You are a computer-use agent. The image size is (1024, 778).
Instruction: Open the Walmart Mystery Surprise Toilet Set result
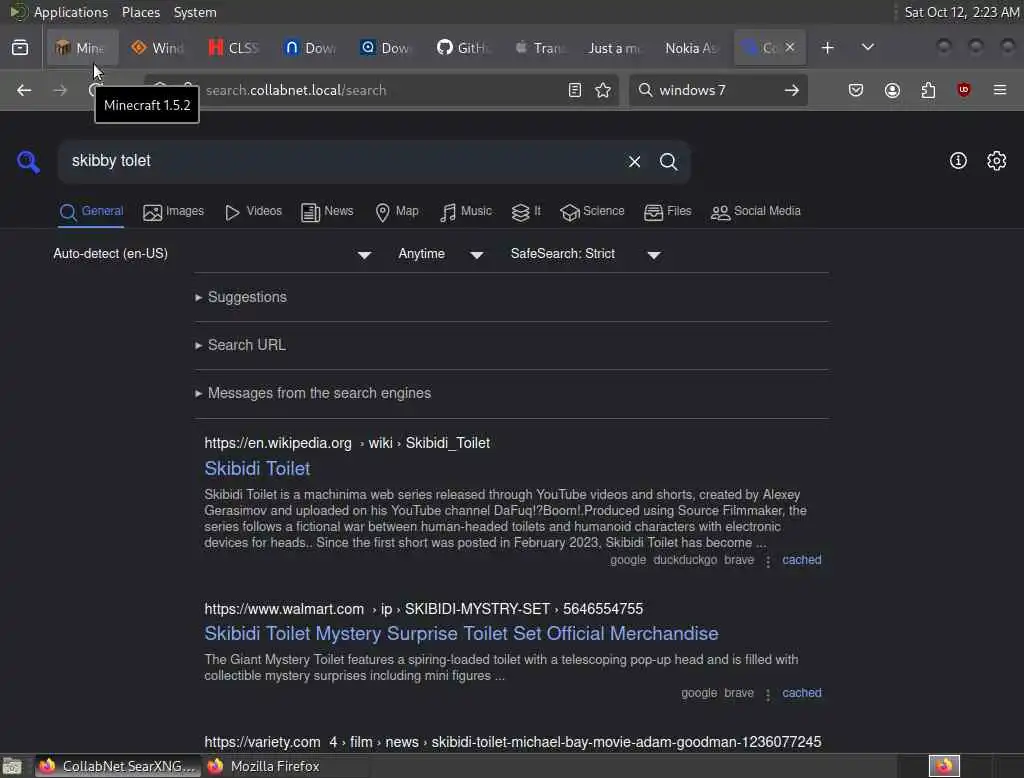(x=461, y=634)
